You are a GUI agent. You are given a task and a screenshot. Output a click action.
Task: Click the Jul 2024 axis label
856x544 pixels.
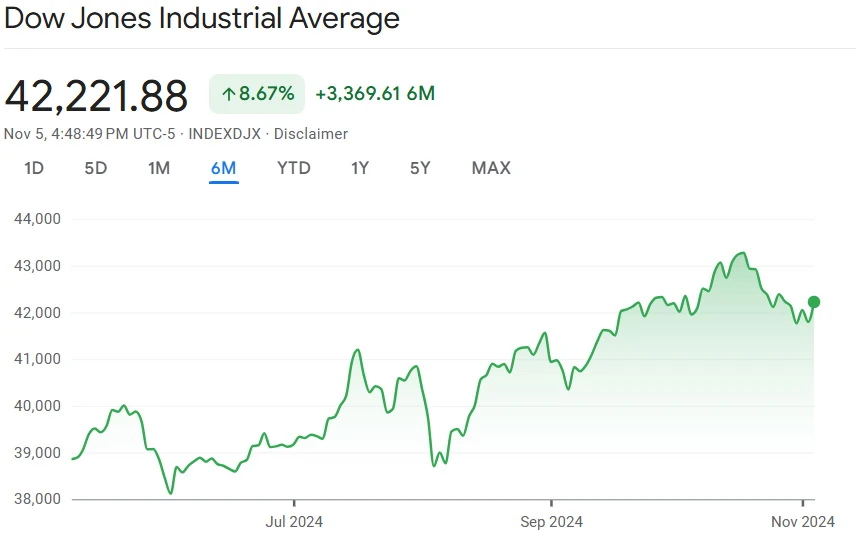pos(294,522)
